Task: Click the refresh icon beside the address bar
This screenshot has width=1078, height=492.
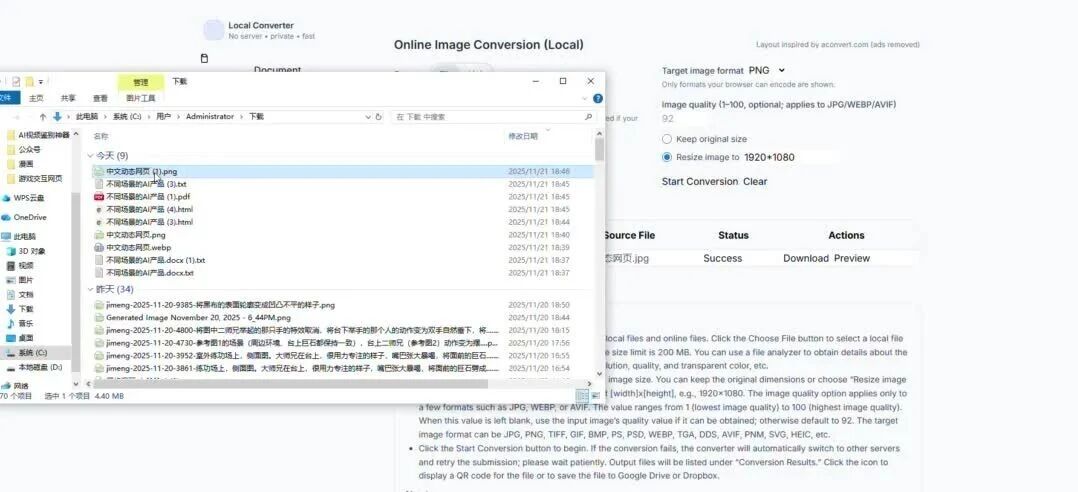Action: click(x=378, y=117)
